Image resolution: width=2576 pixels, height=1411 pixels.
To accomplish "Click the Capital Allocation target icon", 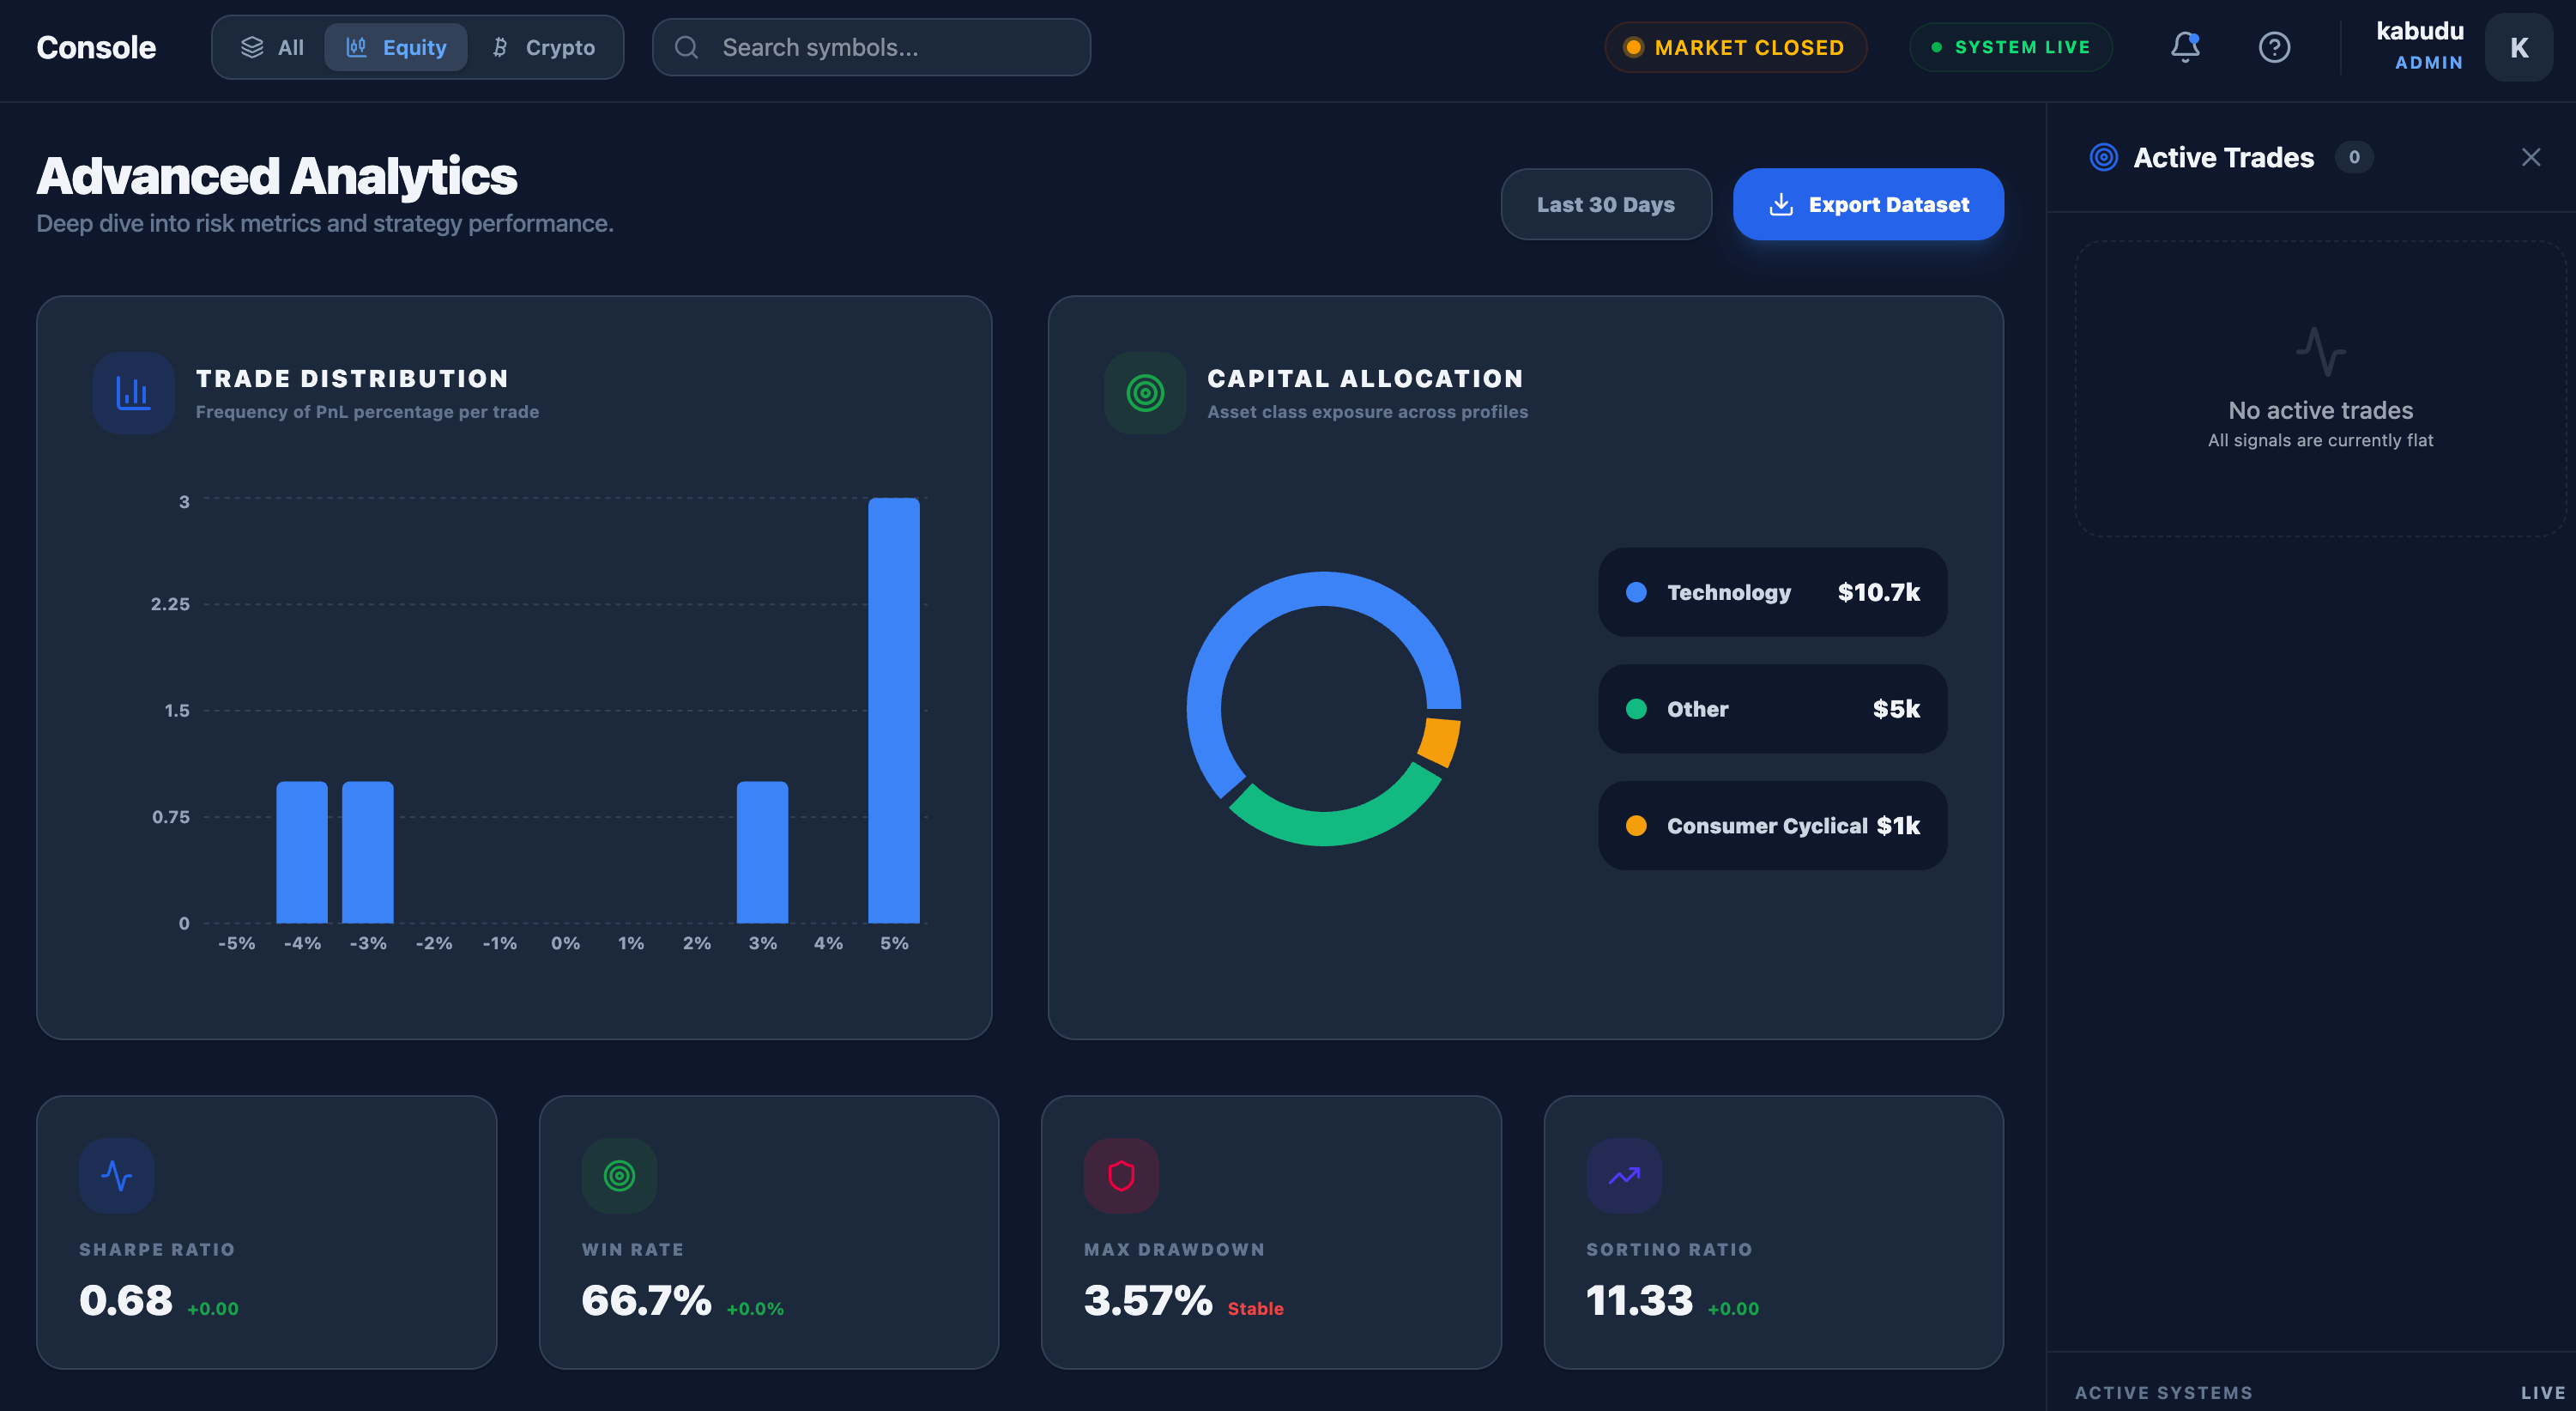I will 1145,393.
